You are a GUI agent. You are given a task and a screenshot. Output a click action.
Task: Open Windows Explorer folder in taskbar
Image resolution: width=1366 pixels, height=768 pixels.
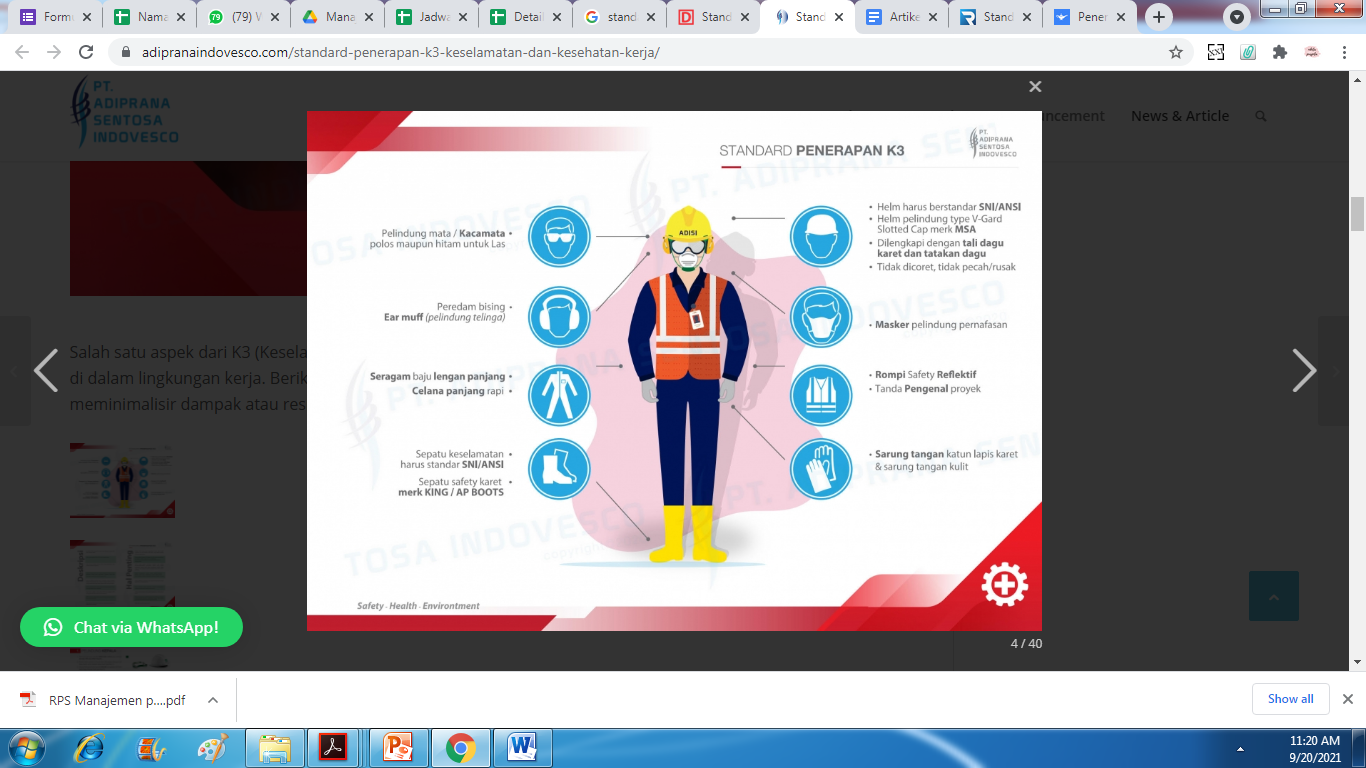(274, 748)
